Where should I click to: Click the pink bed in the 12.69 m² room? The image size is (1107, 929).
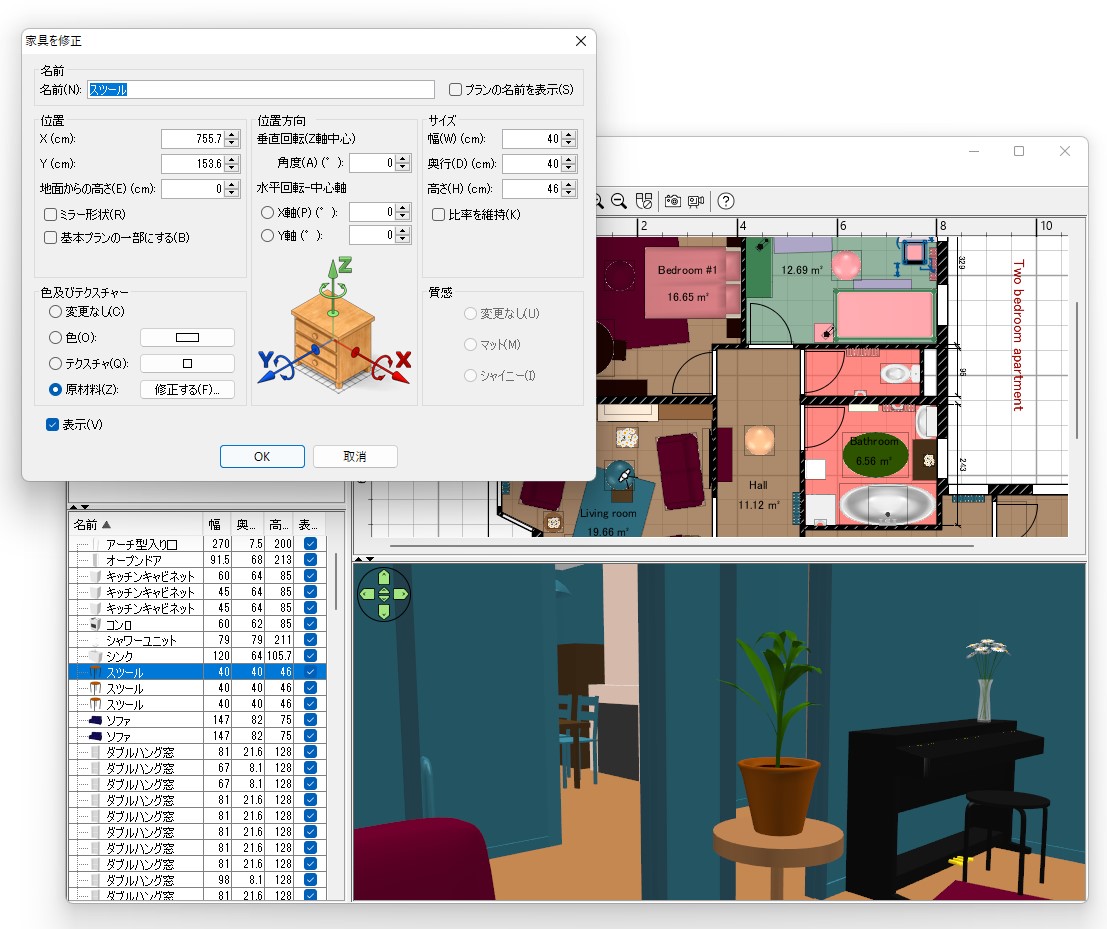pyautogui.click(x=885, y=314)
